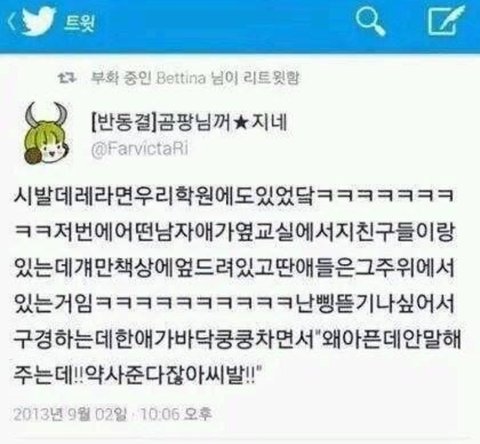Screen dimensions: 480x444
Task: Click the tweet's line starting ㅋㅋ저번에
Action: [x=235, y=231]
